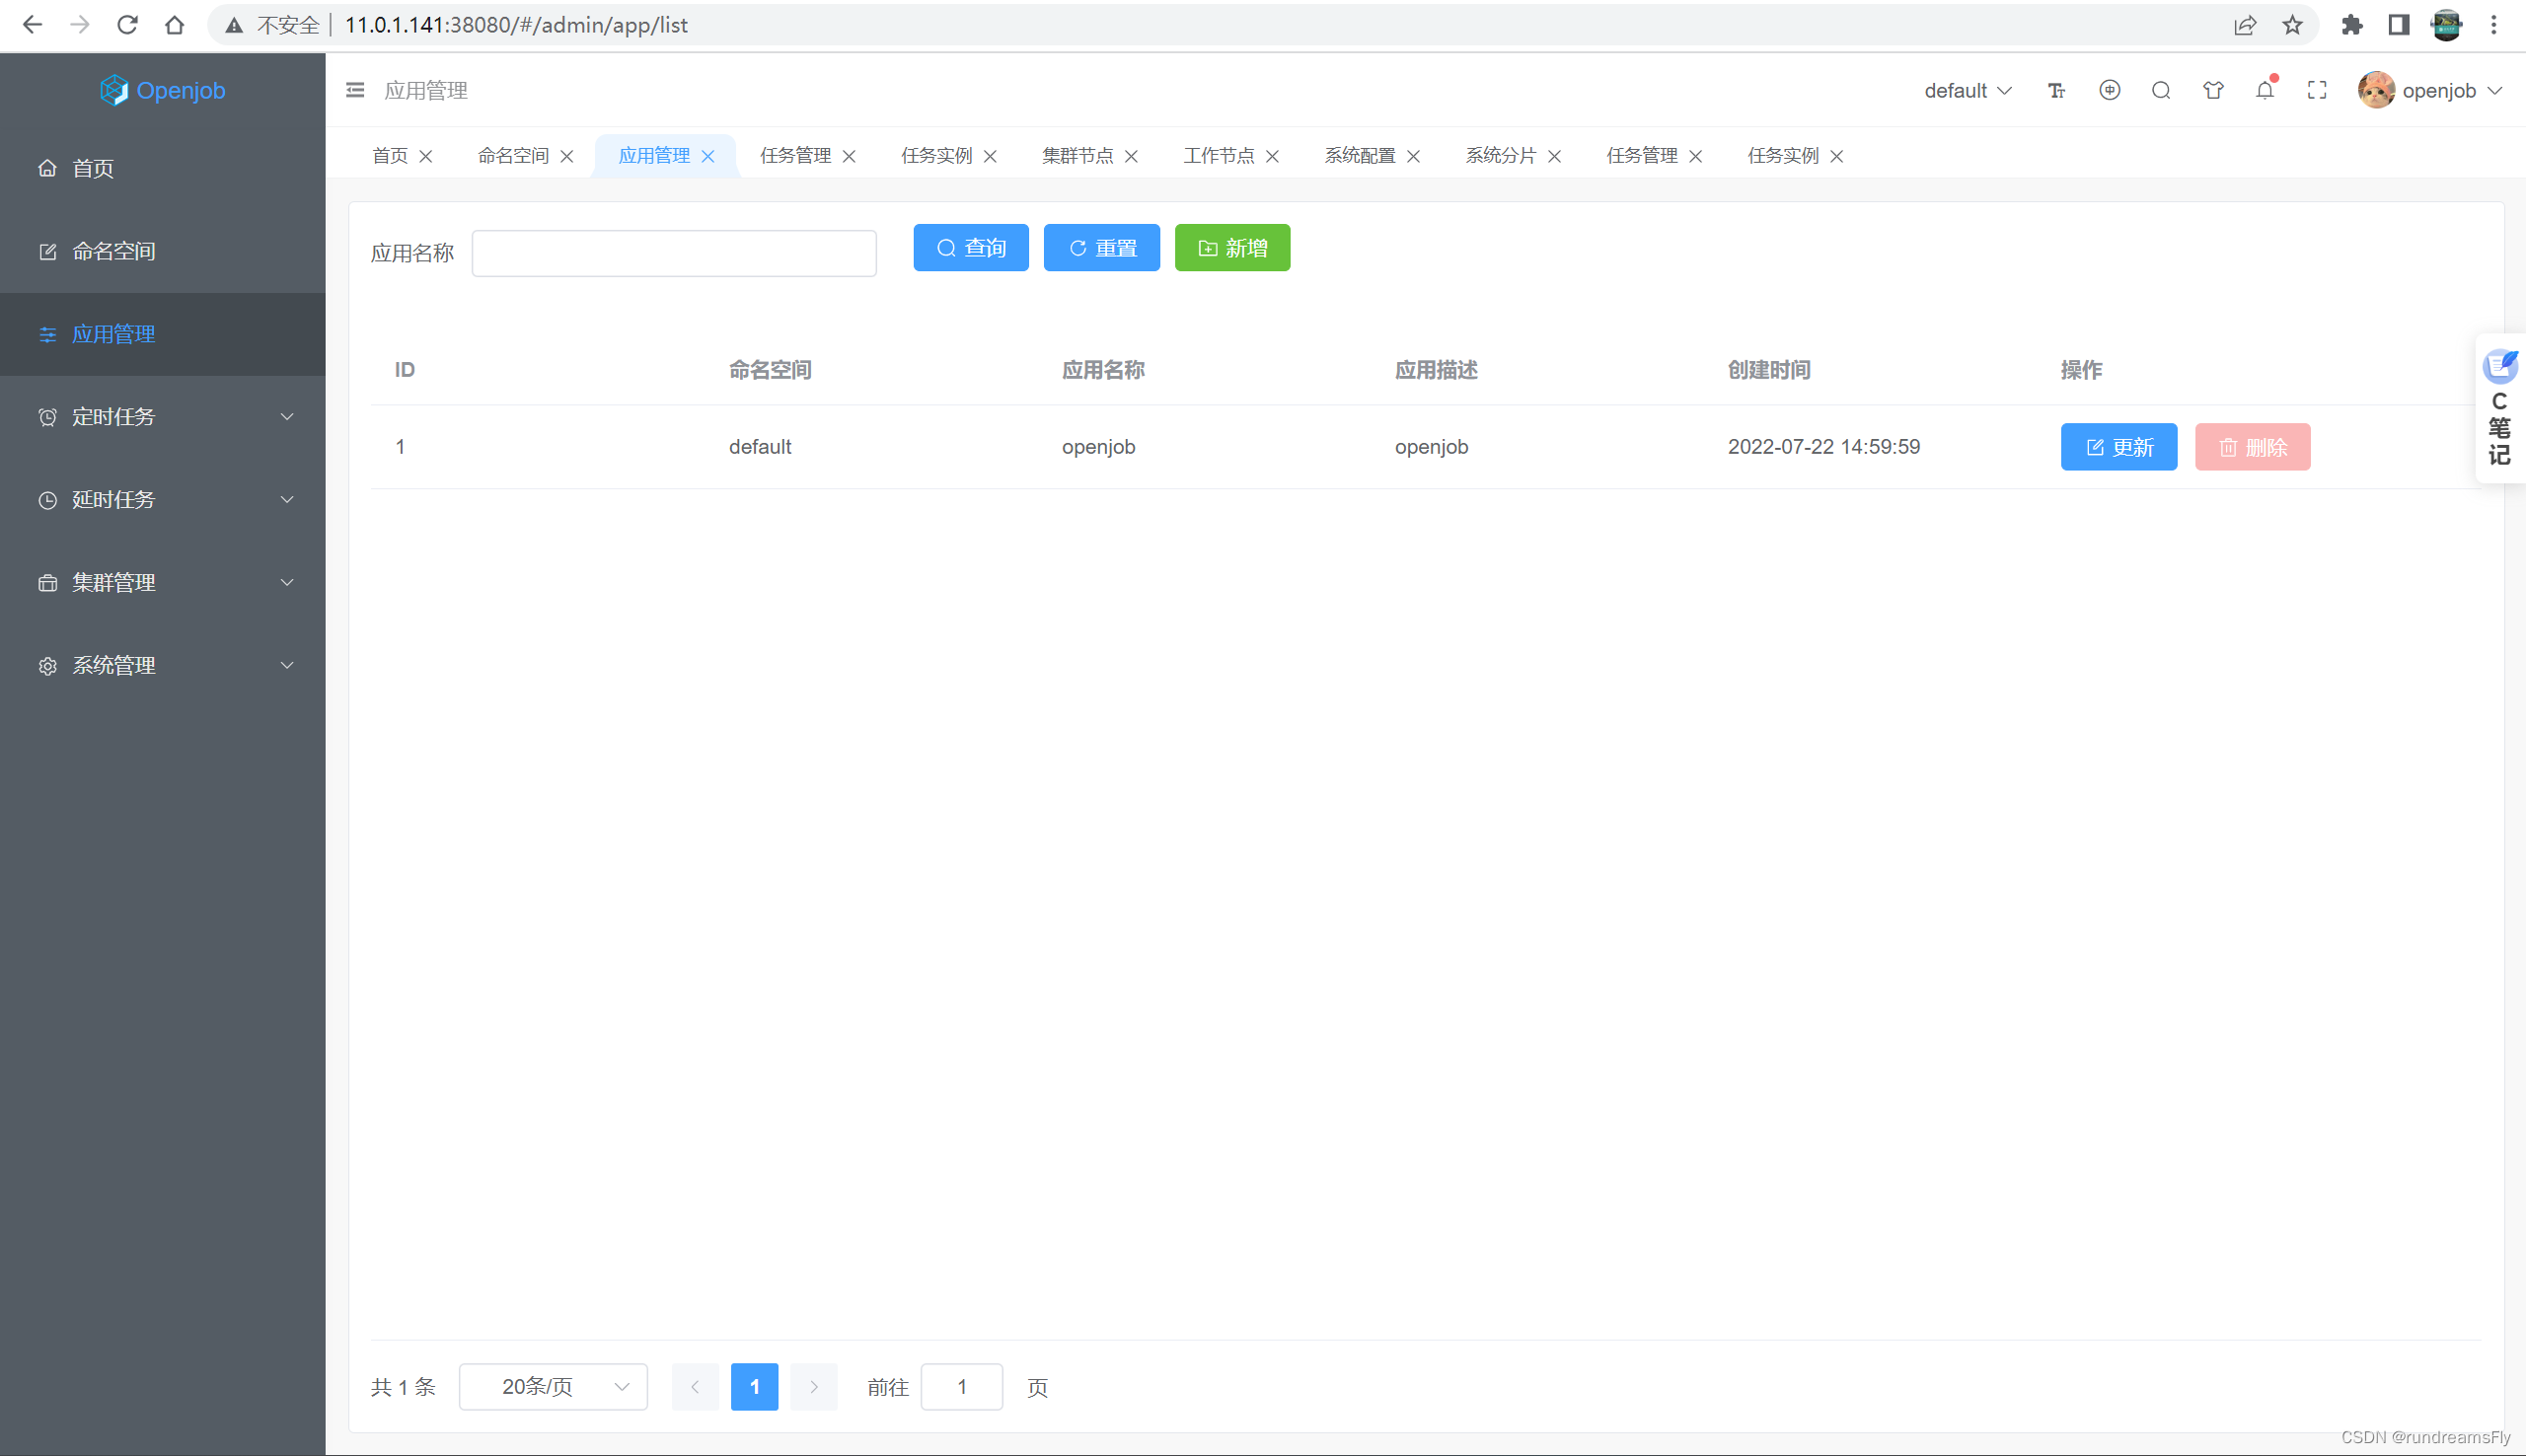Open global search with the magnifier icon
2526x1456 pixels.
tap(2160, 90)
